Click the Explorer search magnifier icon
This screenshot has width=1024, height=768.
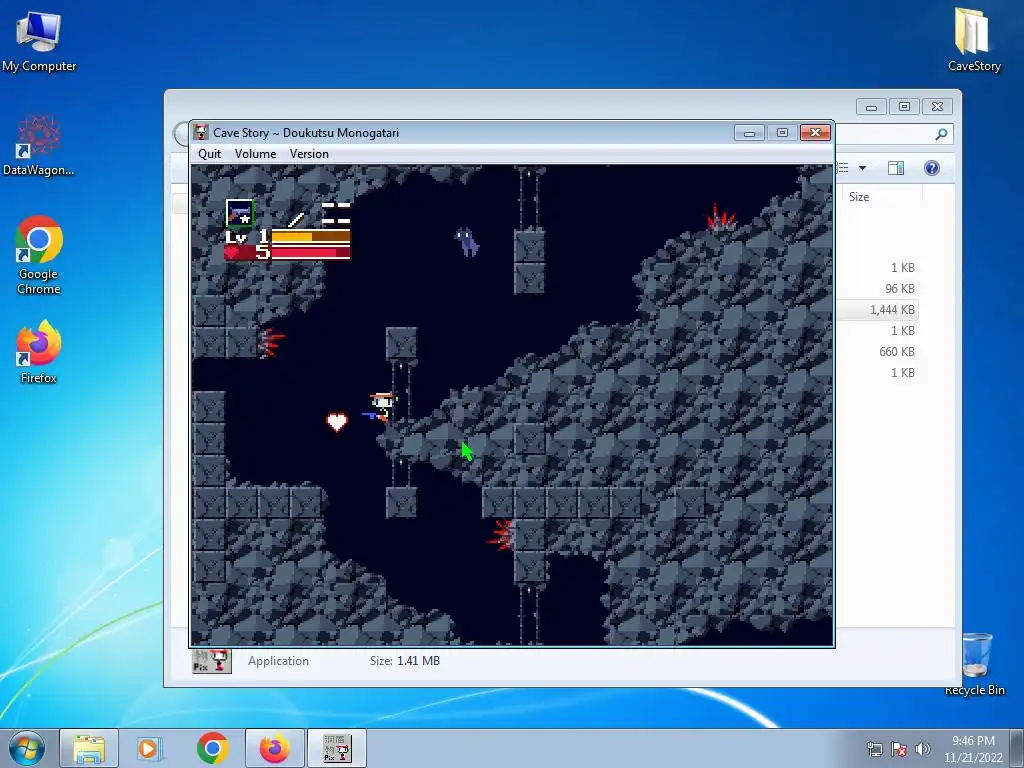[x=941, y=134]
